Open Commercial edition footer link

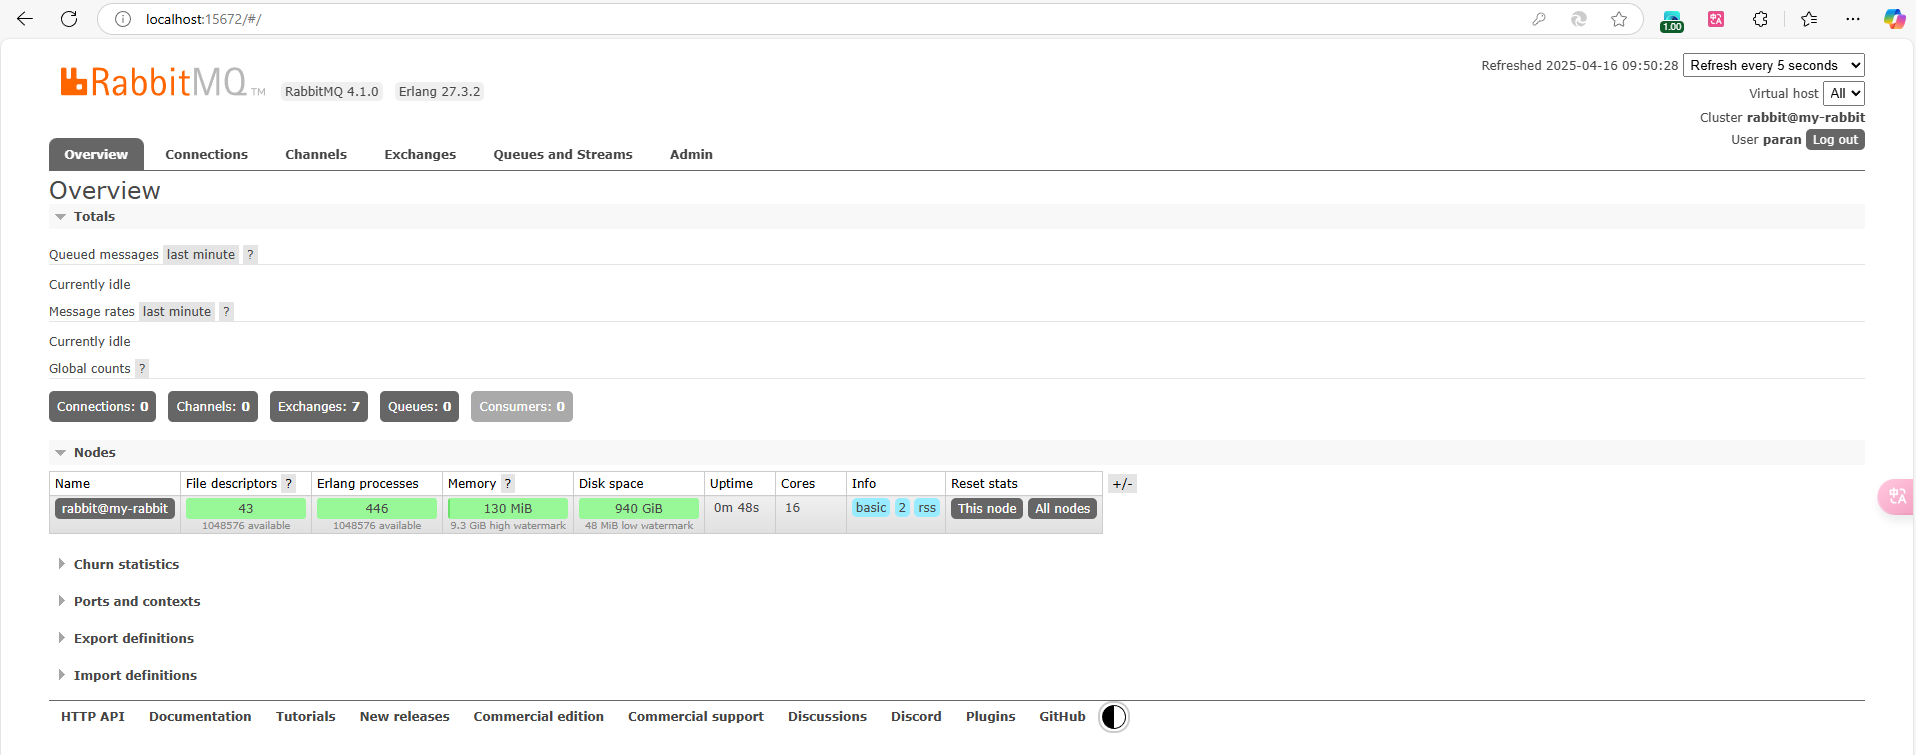click(x=539, y=717)
